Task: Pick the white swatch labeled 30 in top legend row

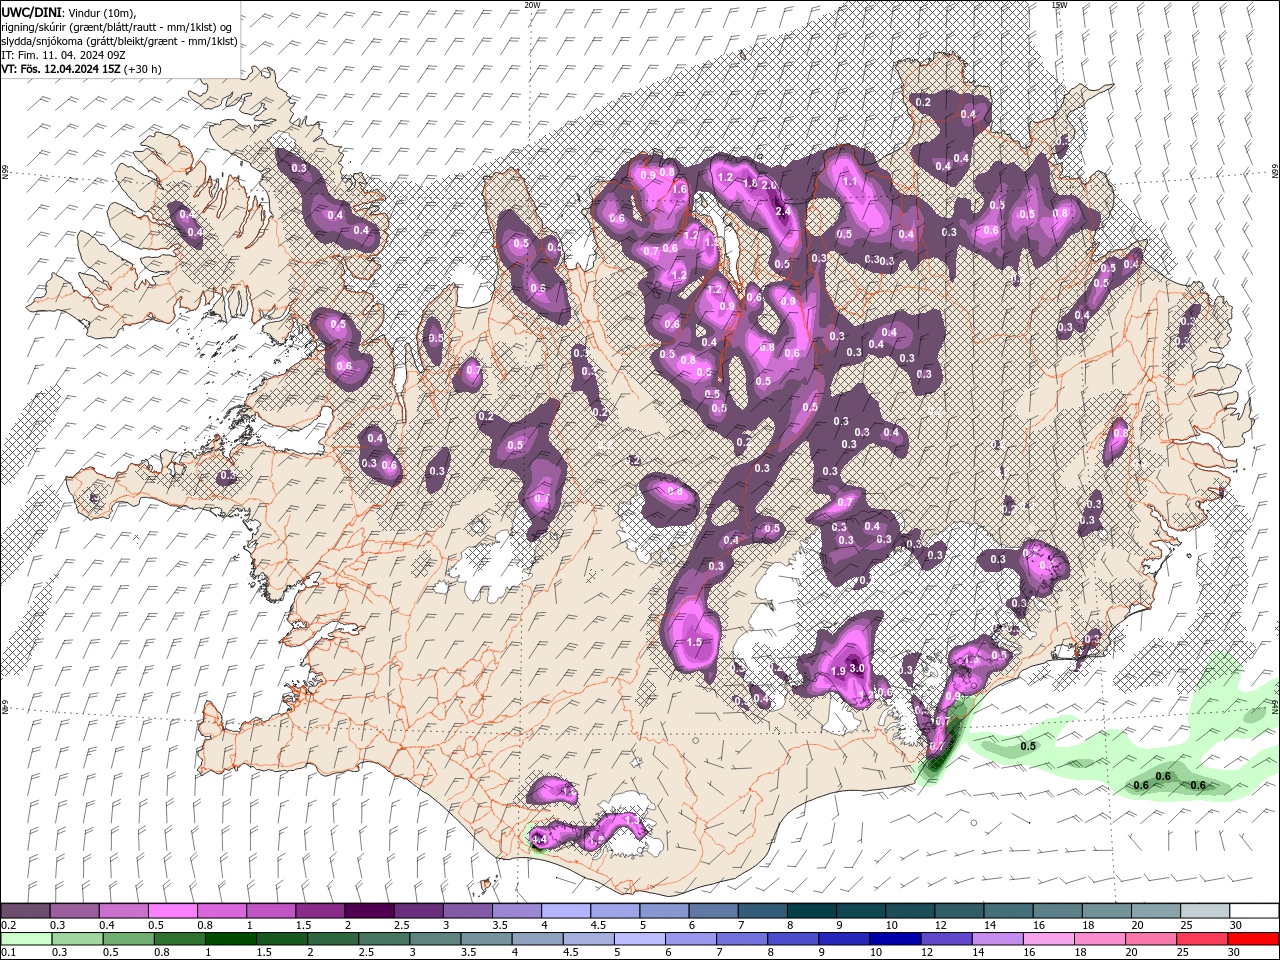Action: [1253, 911]
